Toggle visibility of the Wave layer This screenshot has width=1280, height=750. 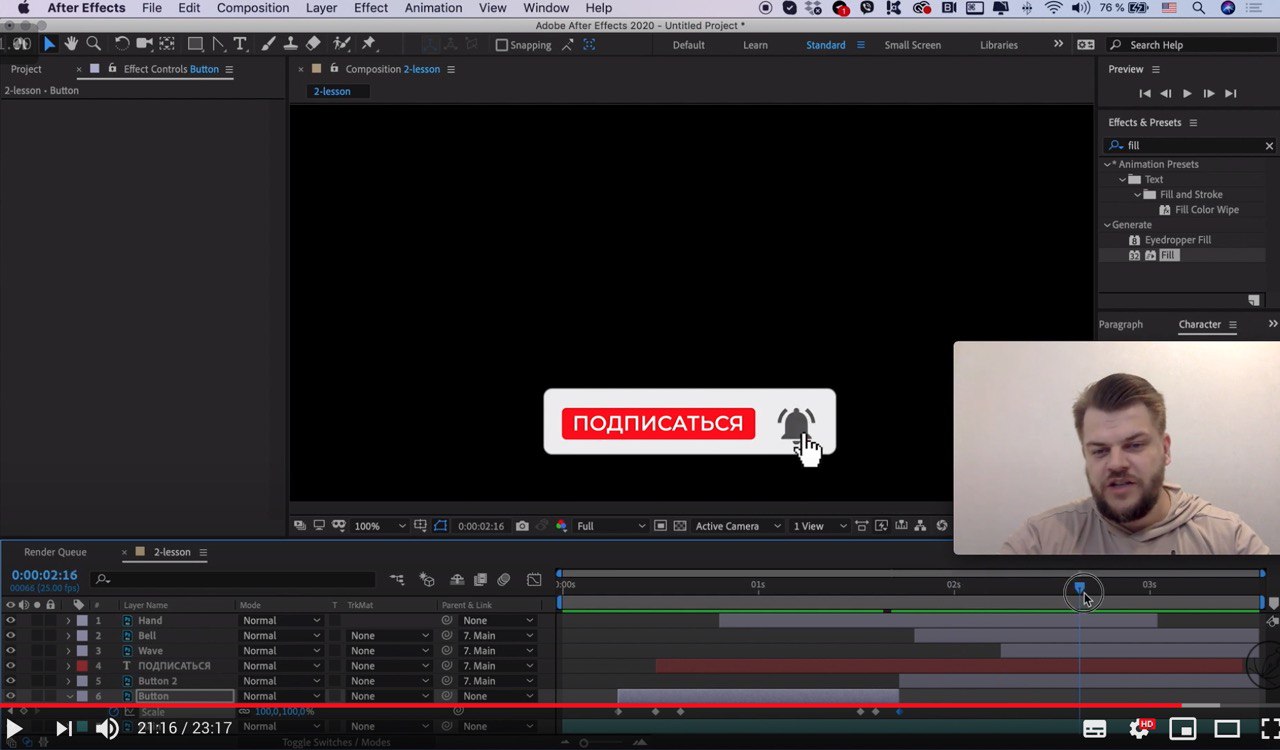tap(11, 651)
